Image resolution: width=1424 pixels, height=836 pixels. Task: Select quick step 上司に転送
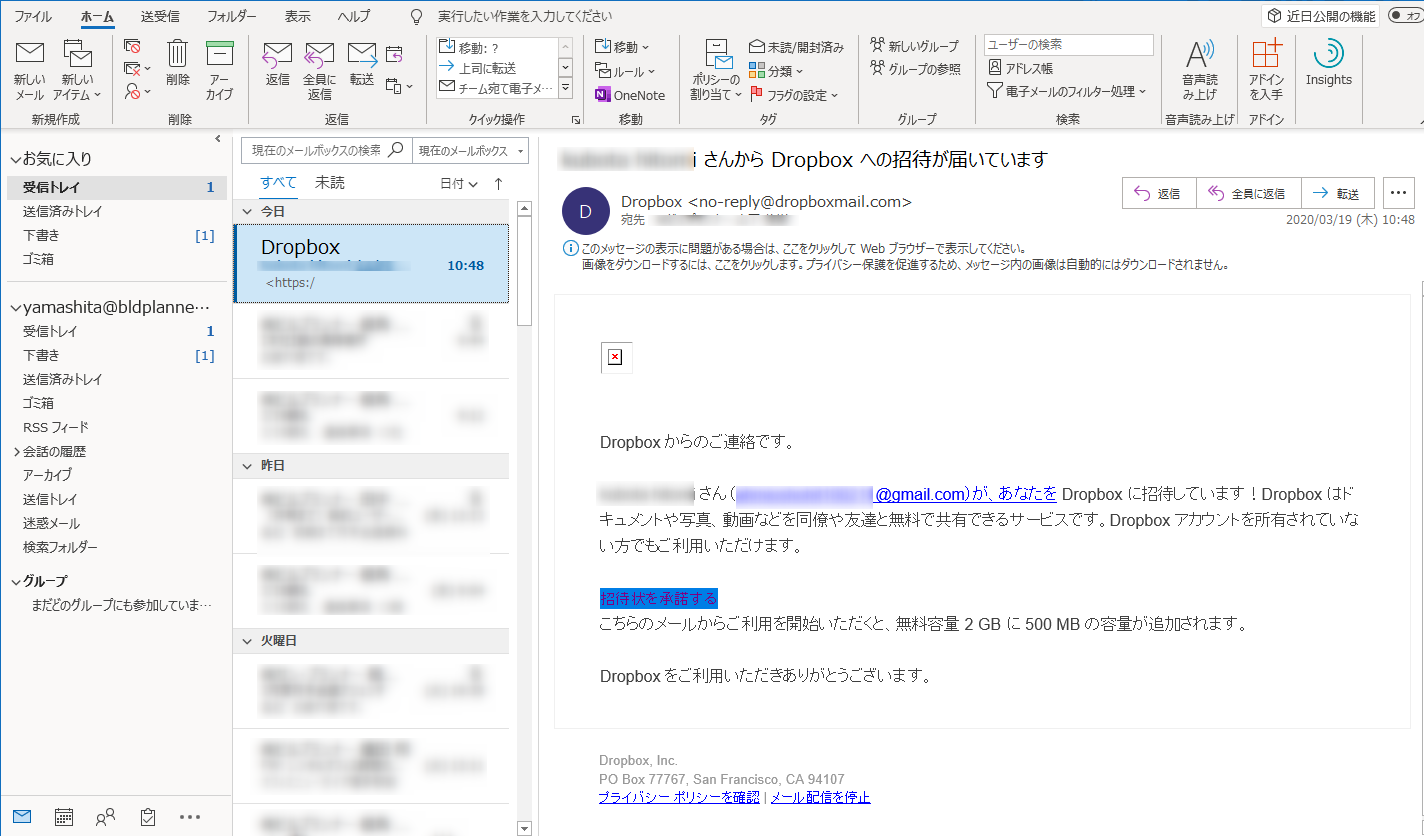[x=496, y=68]
